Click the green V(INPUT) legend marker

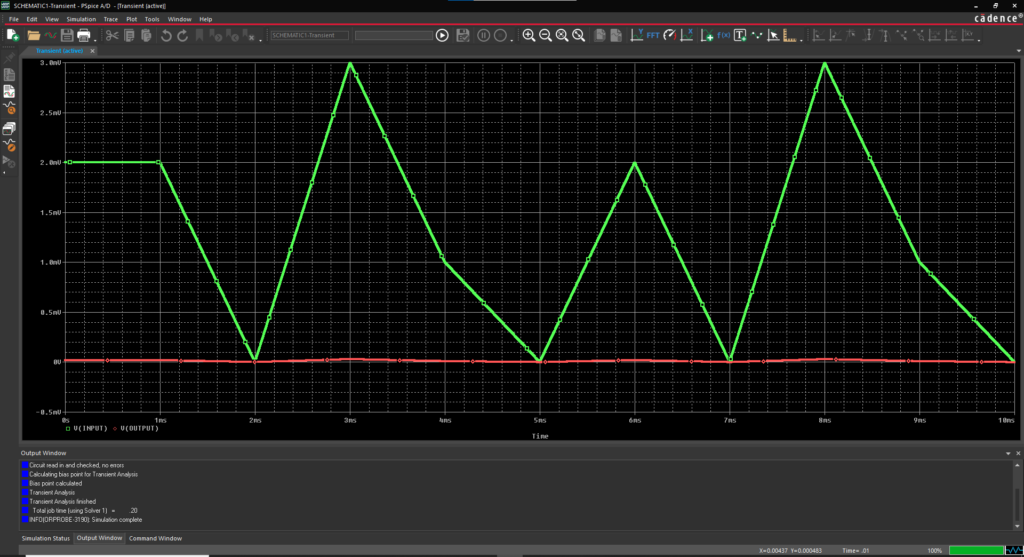[68, 428]
